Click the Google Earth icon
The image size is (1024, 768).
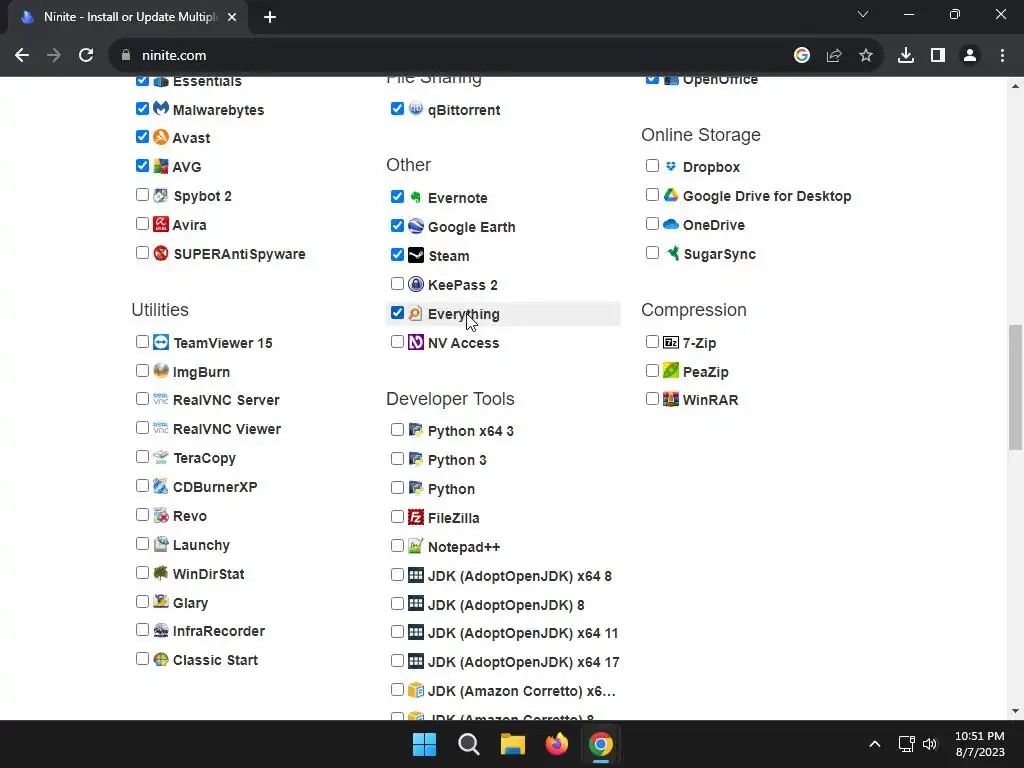click(416, 226)
